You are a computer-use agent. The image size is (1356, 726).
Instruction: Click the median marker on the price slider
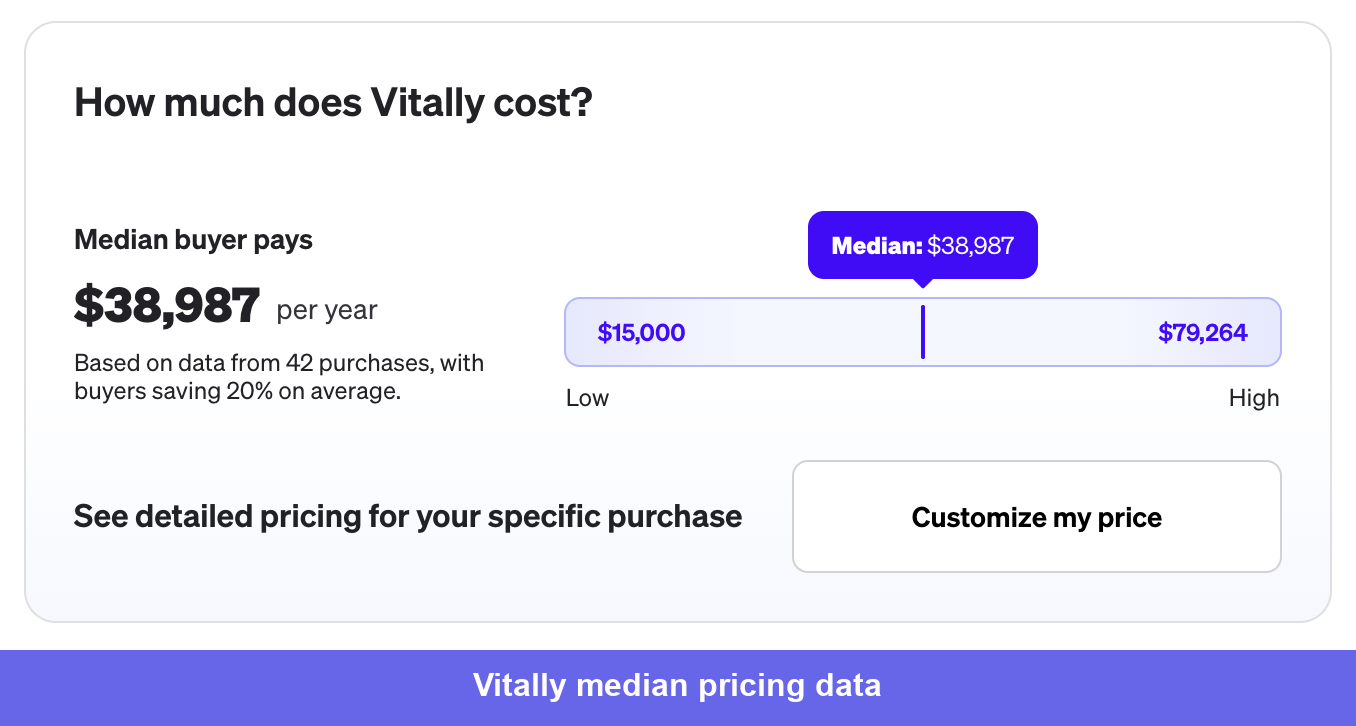click(923, 331)
